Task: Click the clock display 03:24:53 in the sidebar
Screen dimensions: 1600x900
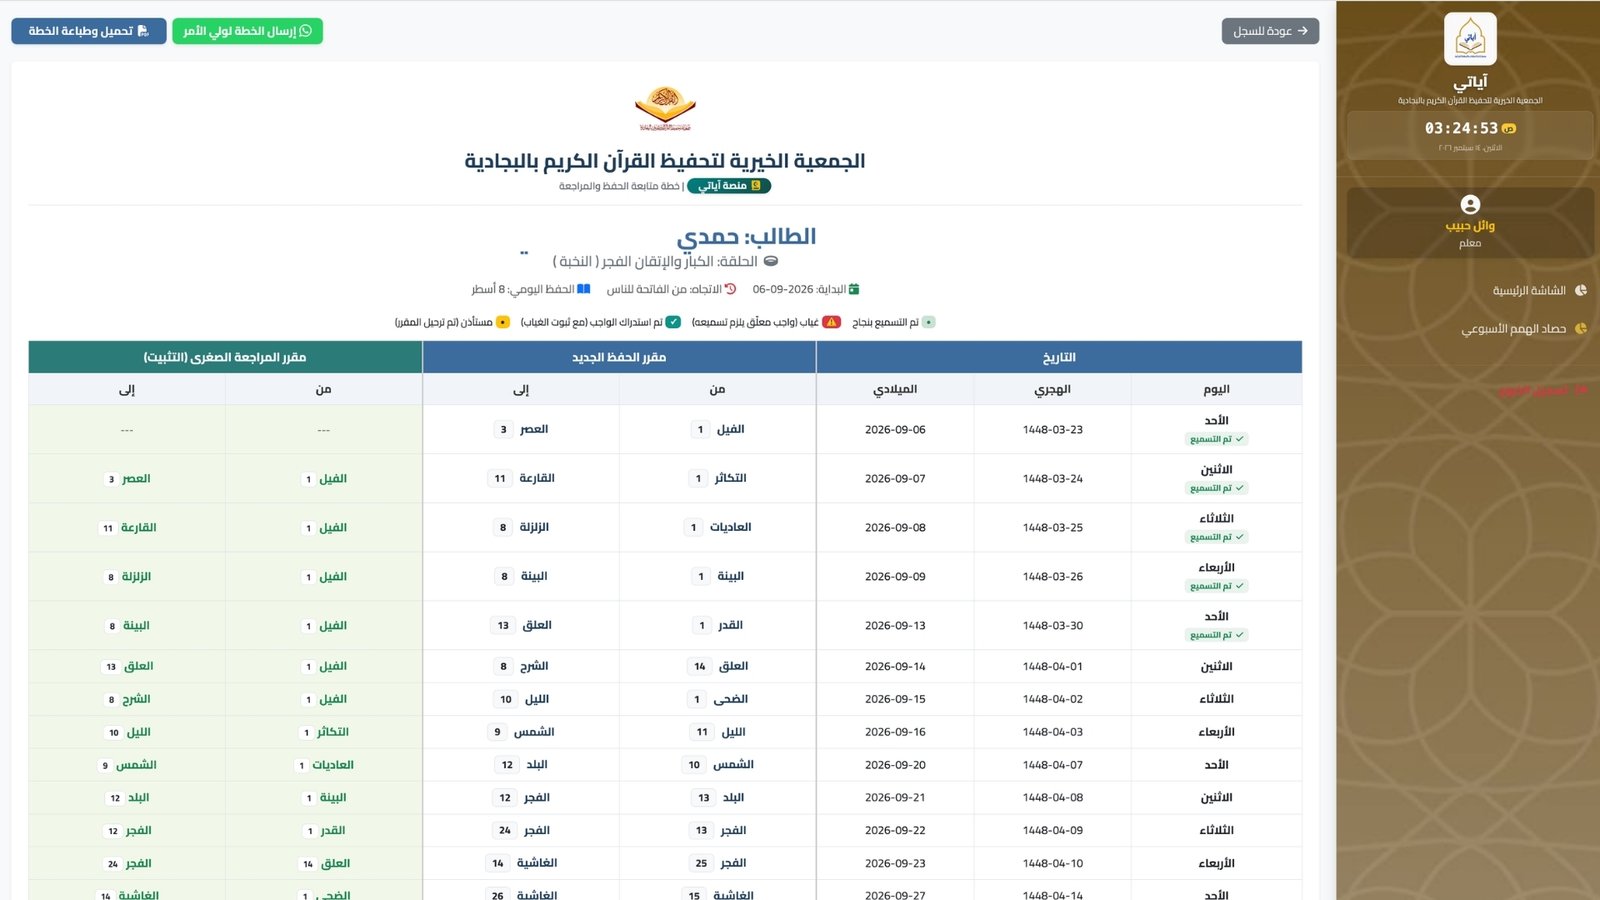Action: pos(1461,128)
